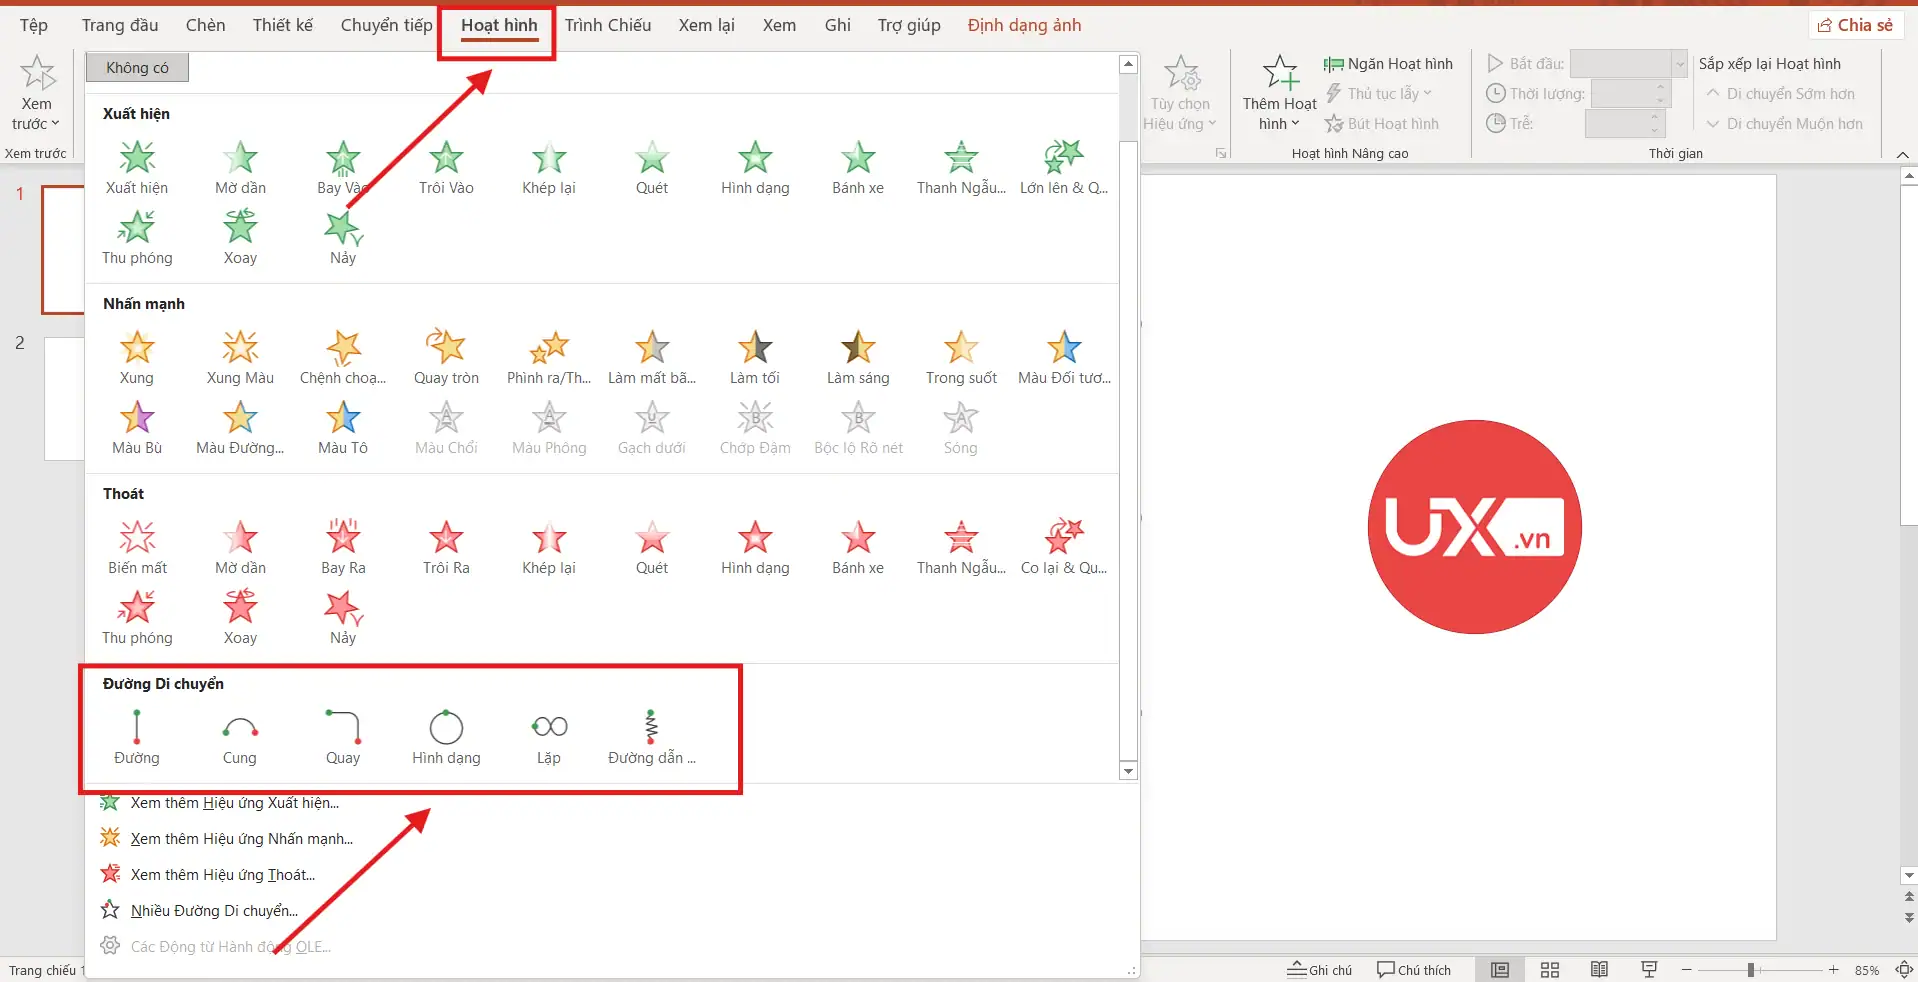Screen dimensions: 1918x982
Task: Apply the Làm tối emphasis effect
Action: (x=755, y=358)
